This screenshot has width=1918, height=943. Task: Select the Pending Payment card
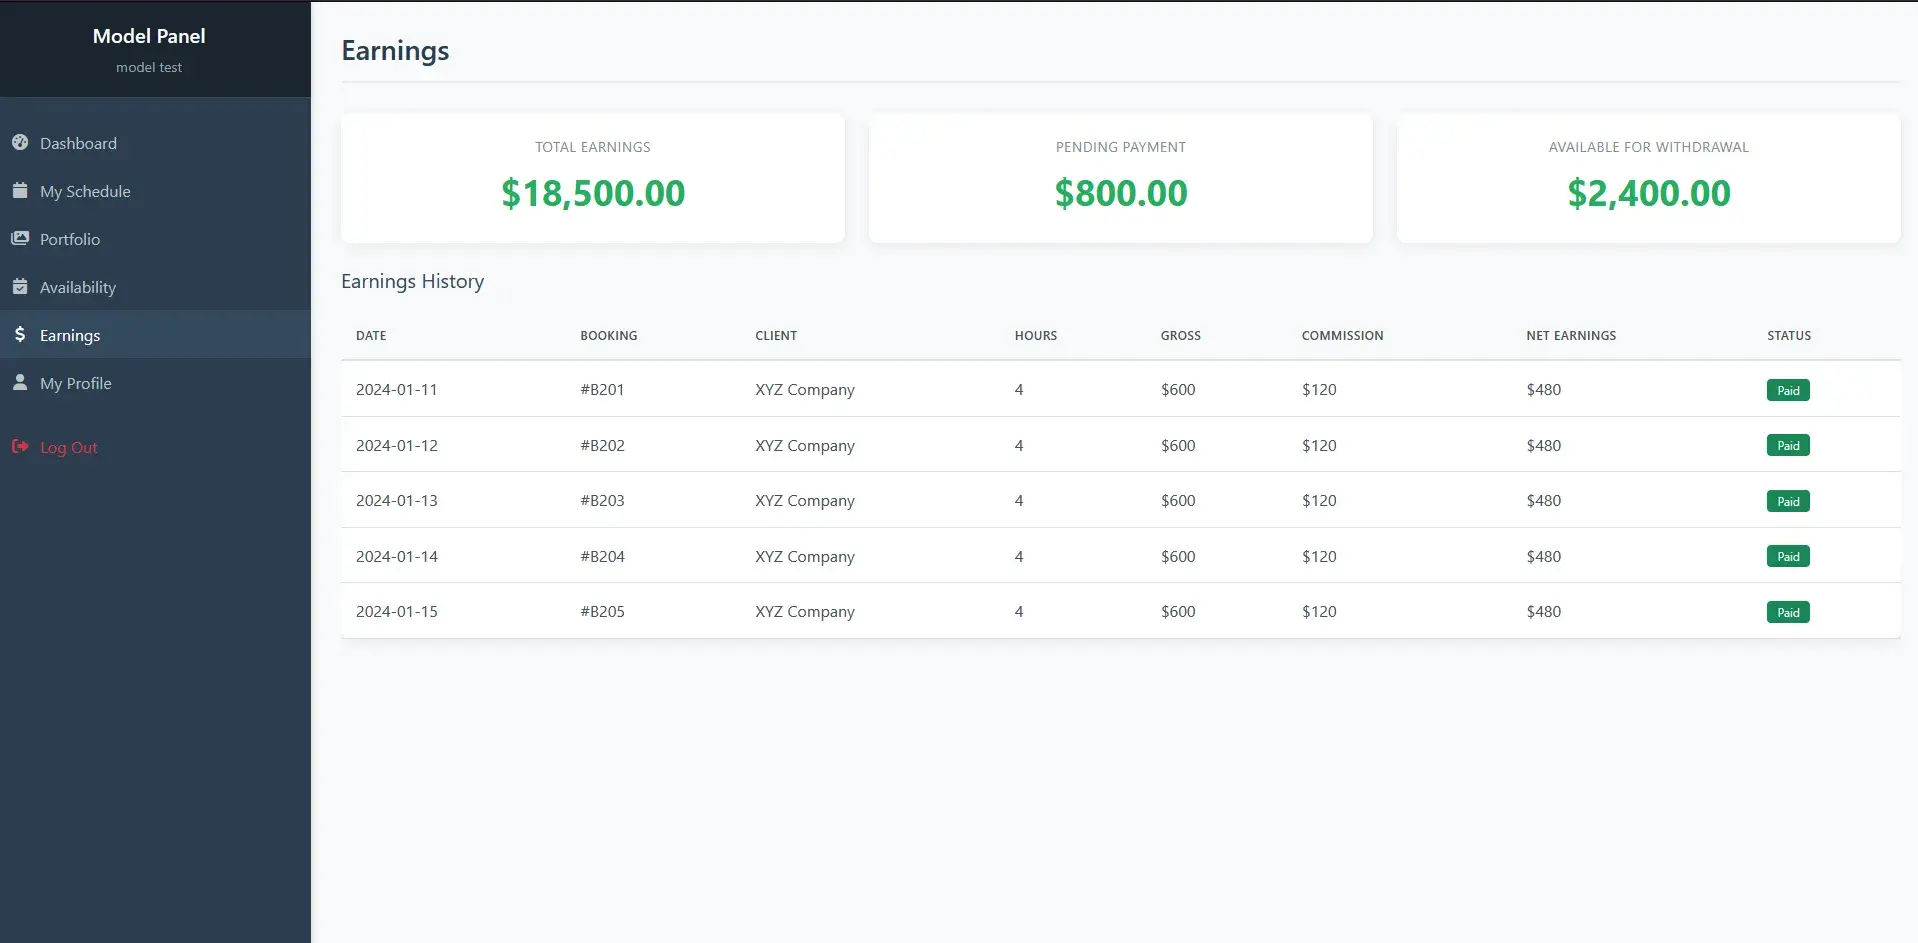coord(1120,178)
